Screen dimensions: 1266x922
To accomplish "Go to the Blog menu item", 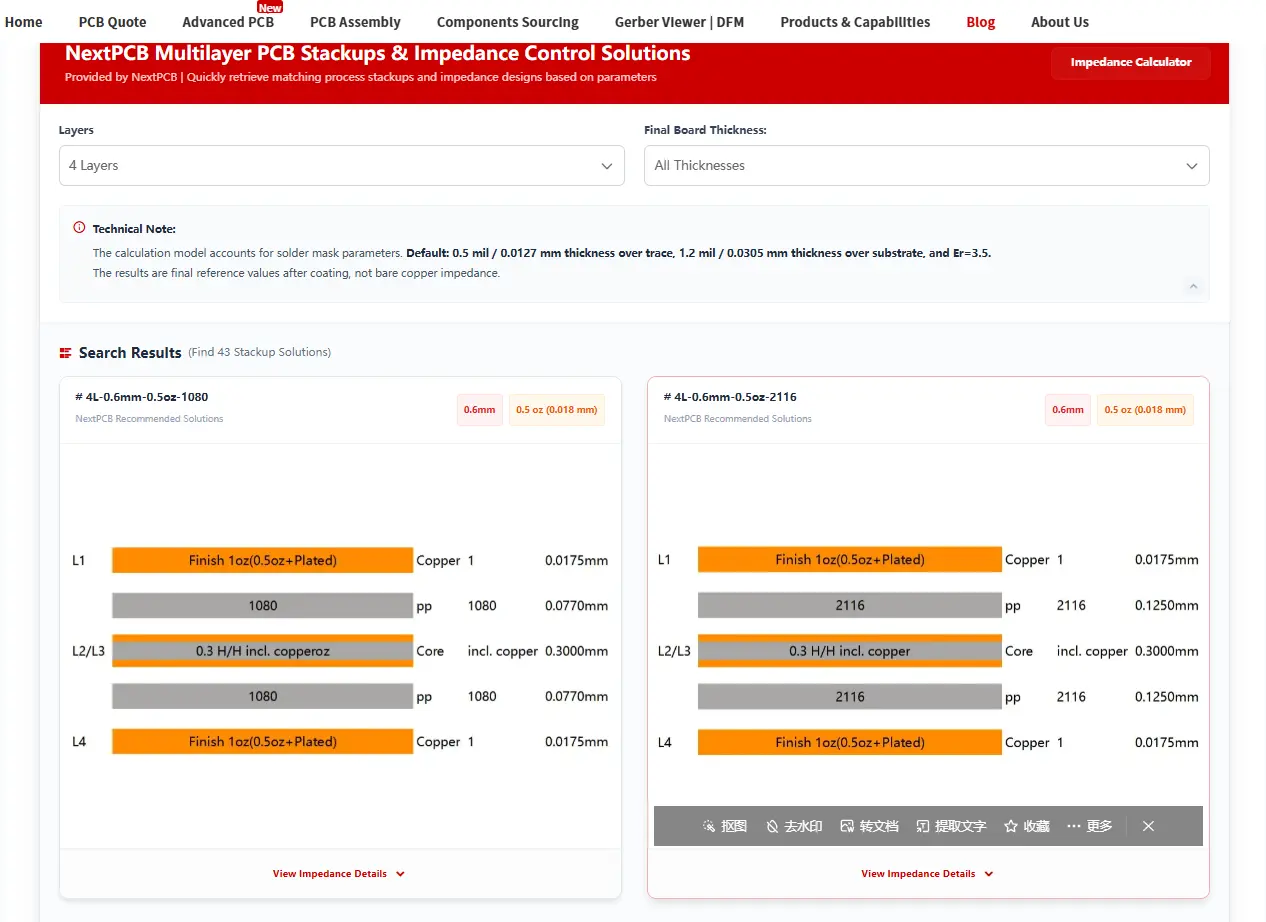I will point(980,22).
